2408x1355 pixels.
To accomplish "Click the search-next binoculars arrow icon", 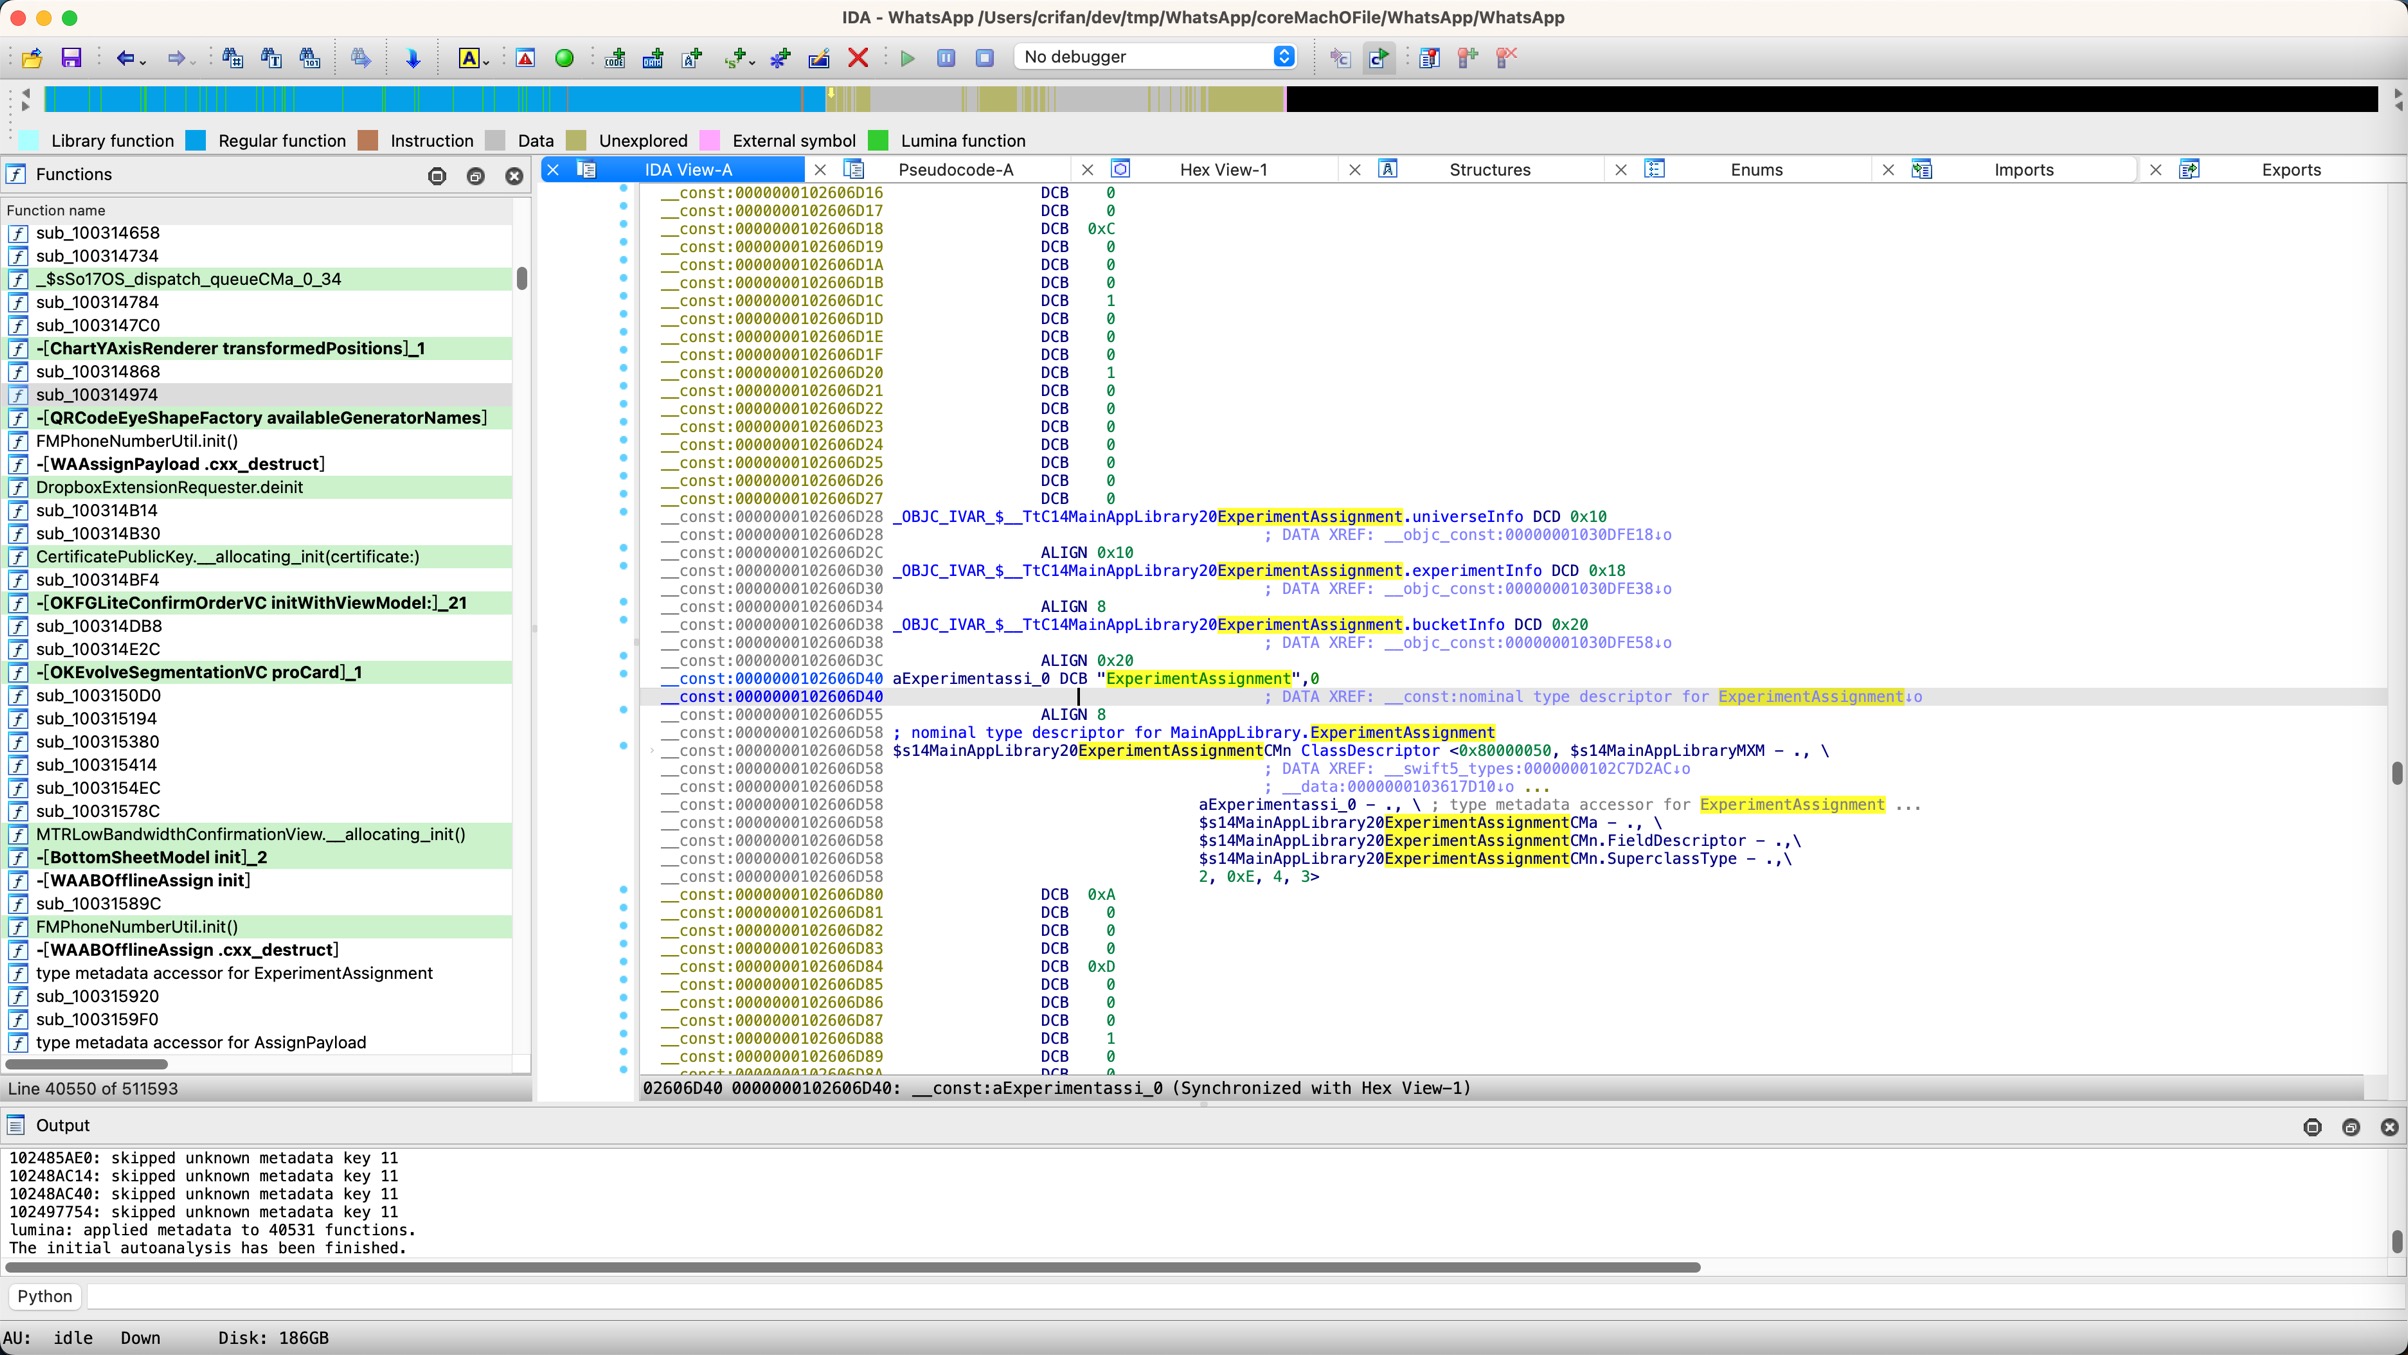I will (x=361, y=58).
